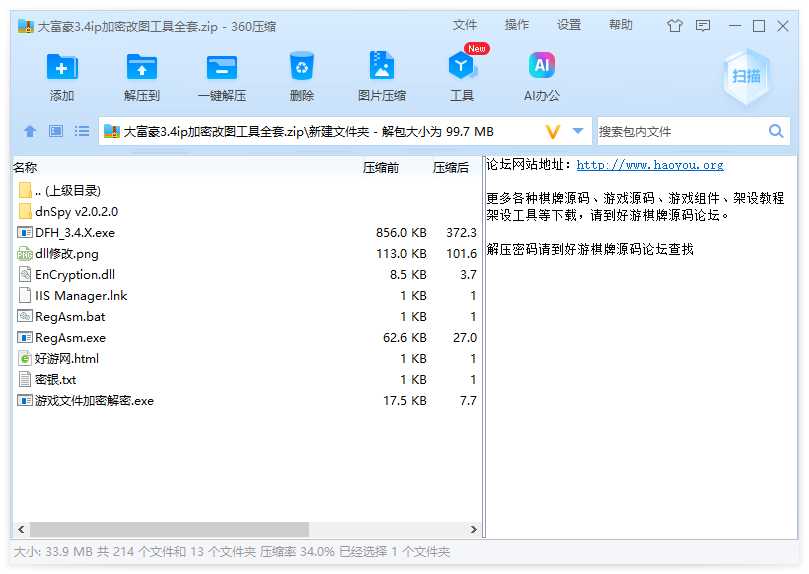Click in the 搜索包内文件 search field
Image resolution: width=809 pixels, height=574 pixels.
[x=681, y=132]
